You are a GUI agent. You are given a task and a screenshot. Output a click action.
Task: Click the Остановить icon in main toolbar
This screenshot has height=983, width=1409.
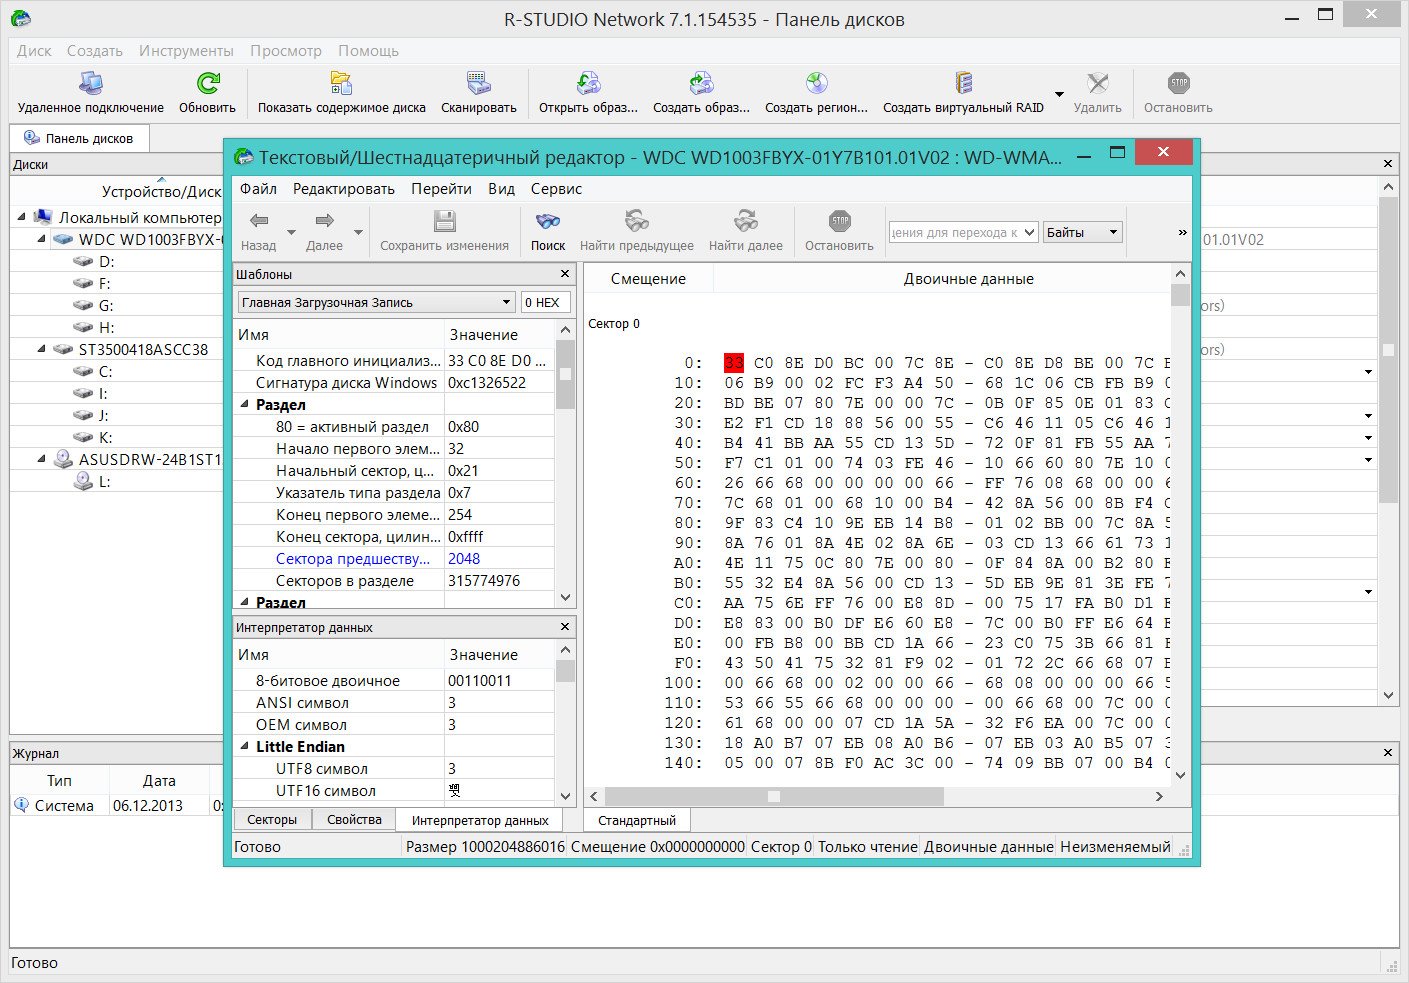click(1178, 83)
